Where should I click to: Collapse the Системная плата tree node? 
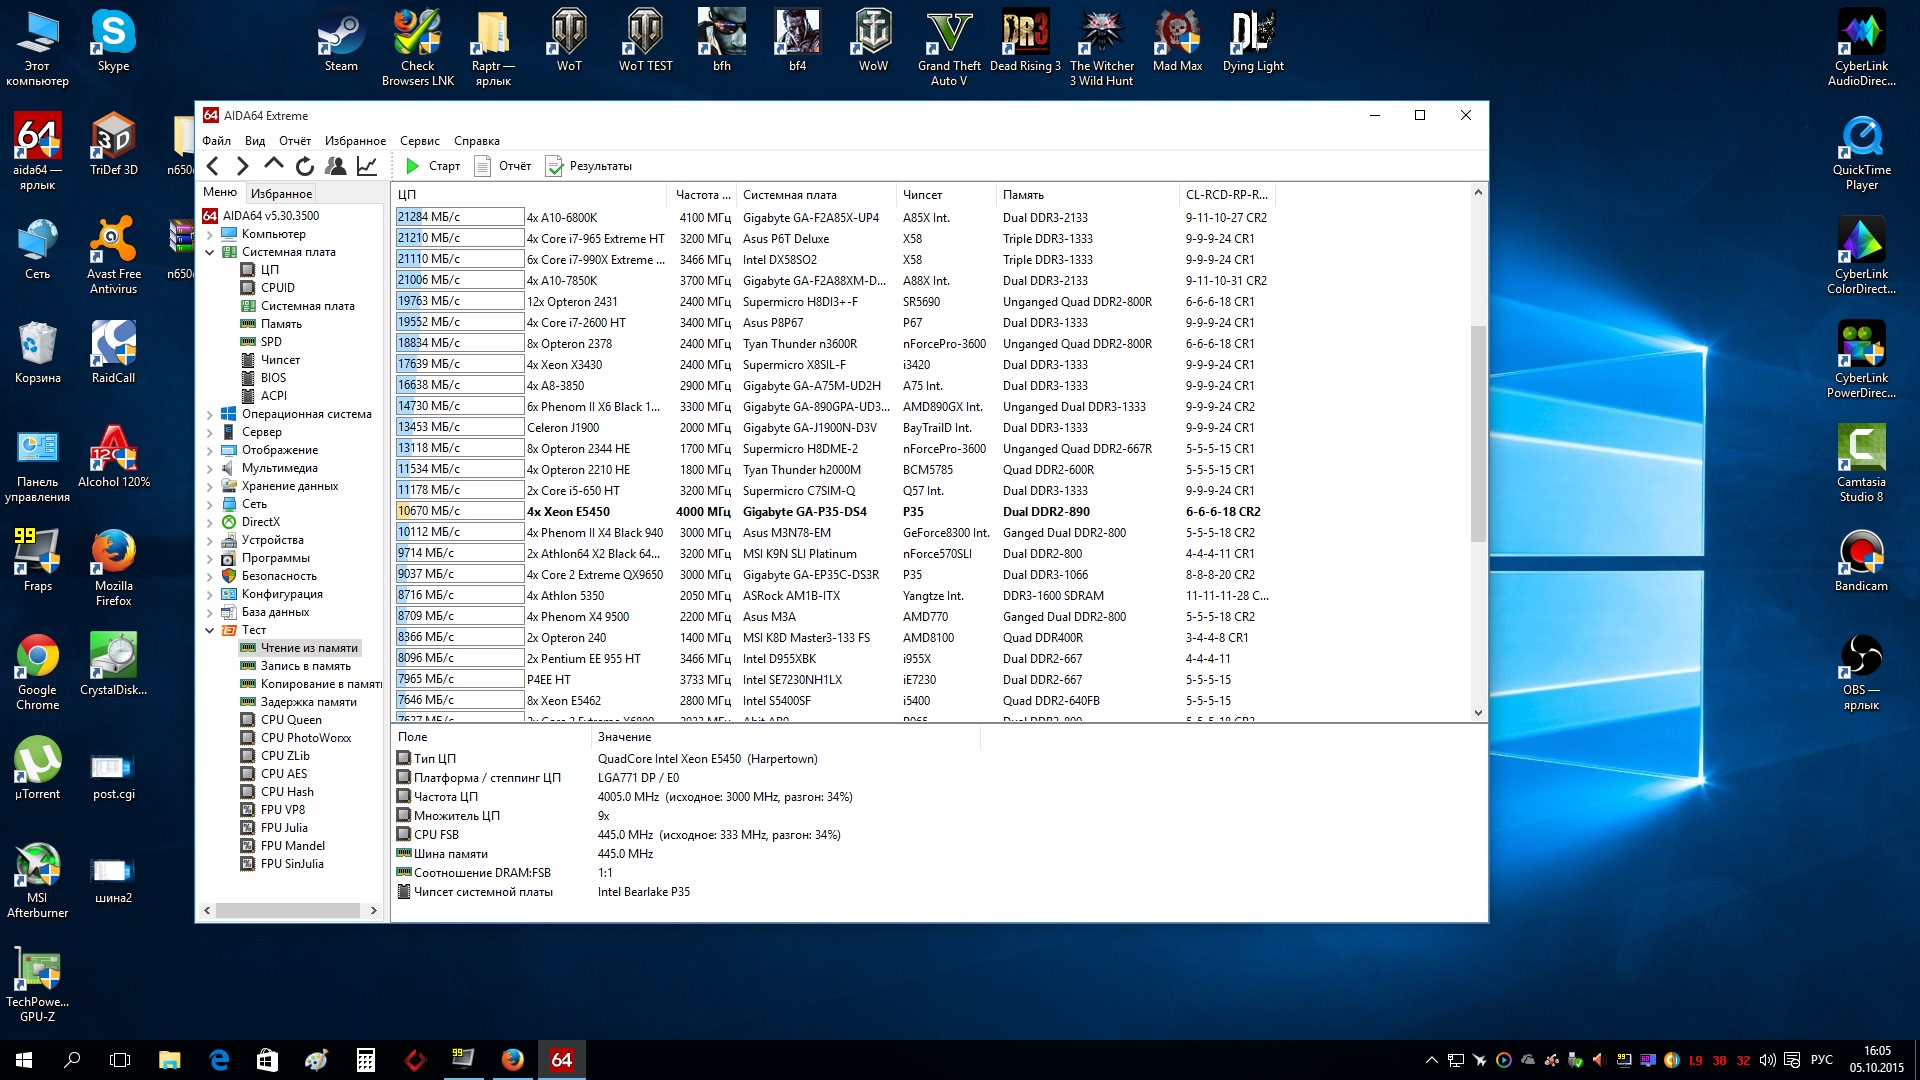210,252
